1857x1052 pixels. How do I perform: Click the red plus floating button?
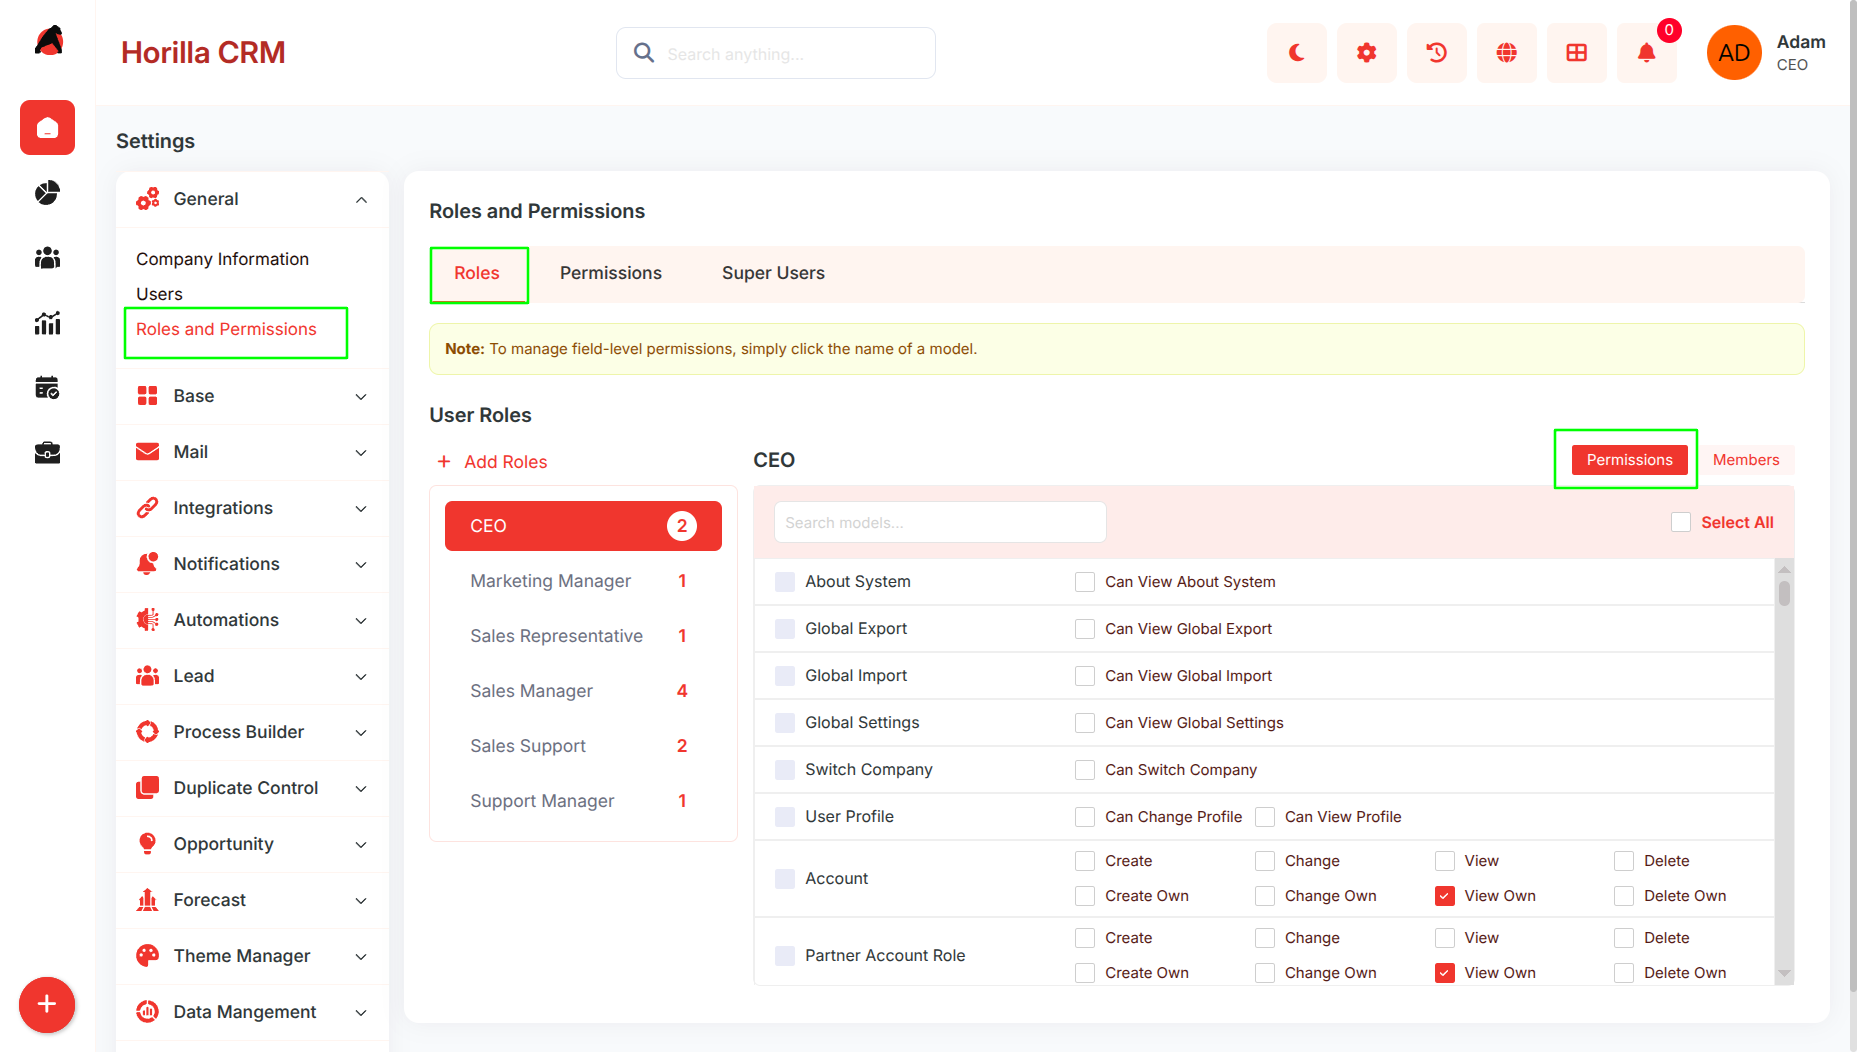[47, 1004]
